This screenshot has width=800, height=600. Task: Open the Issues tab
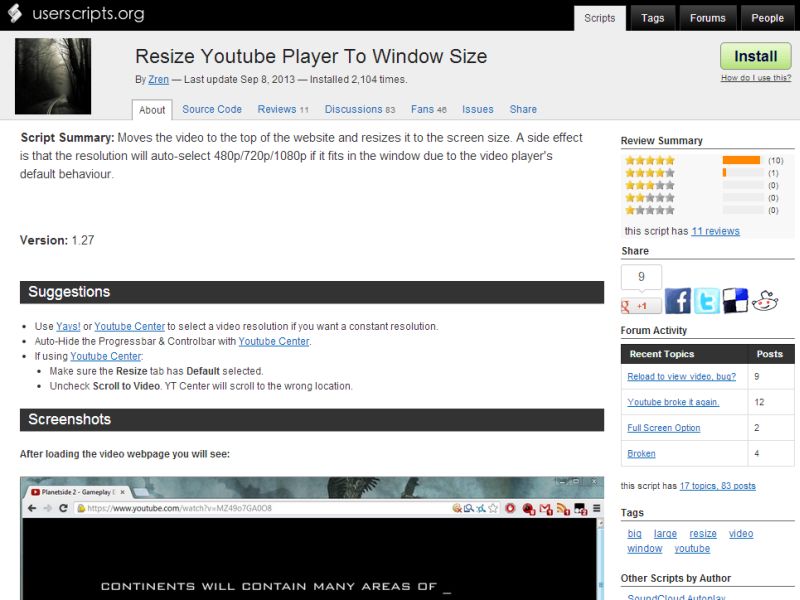point(478,109)
